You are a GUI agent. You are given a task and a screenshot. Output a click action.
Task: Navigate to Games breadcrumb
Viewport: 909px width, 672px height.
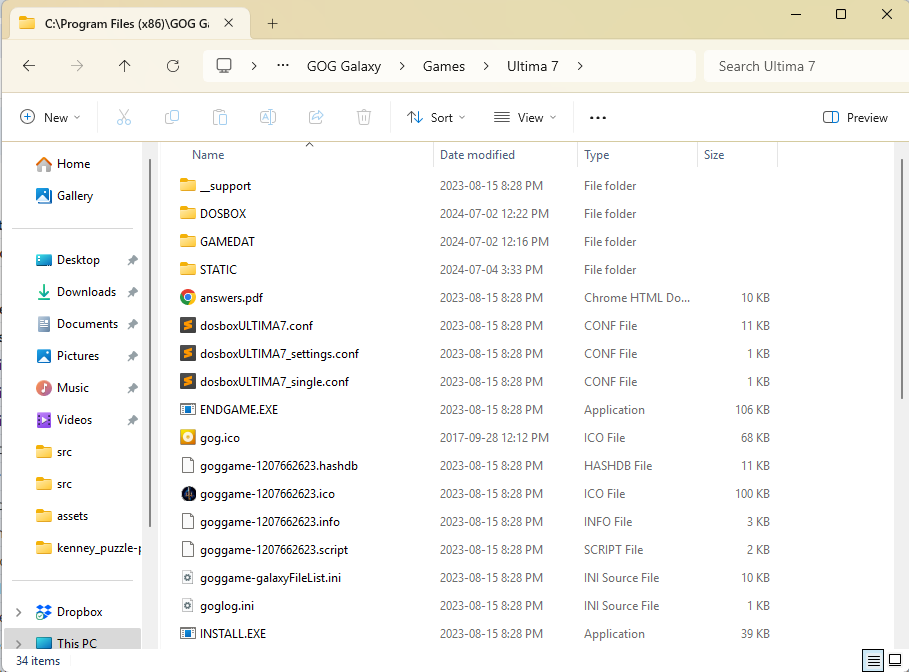(x=443, y=66)
